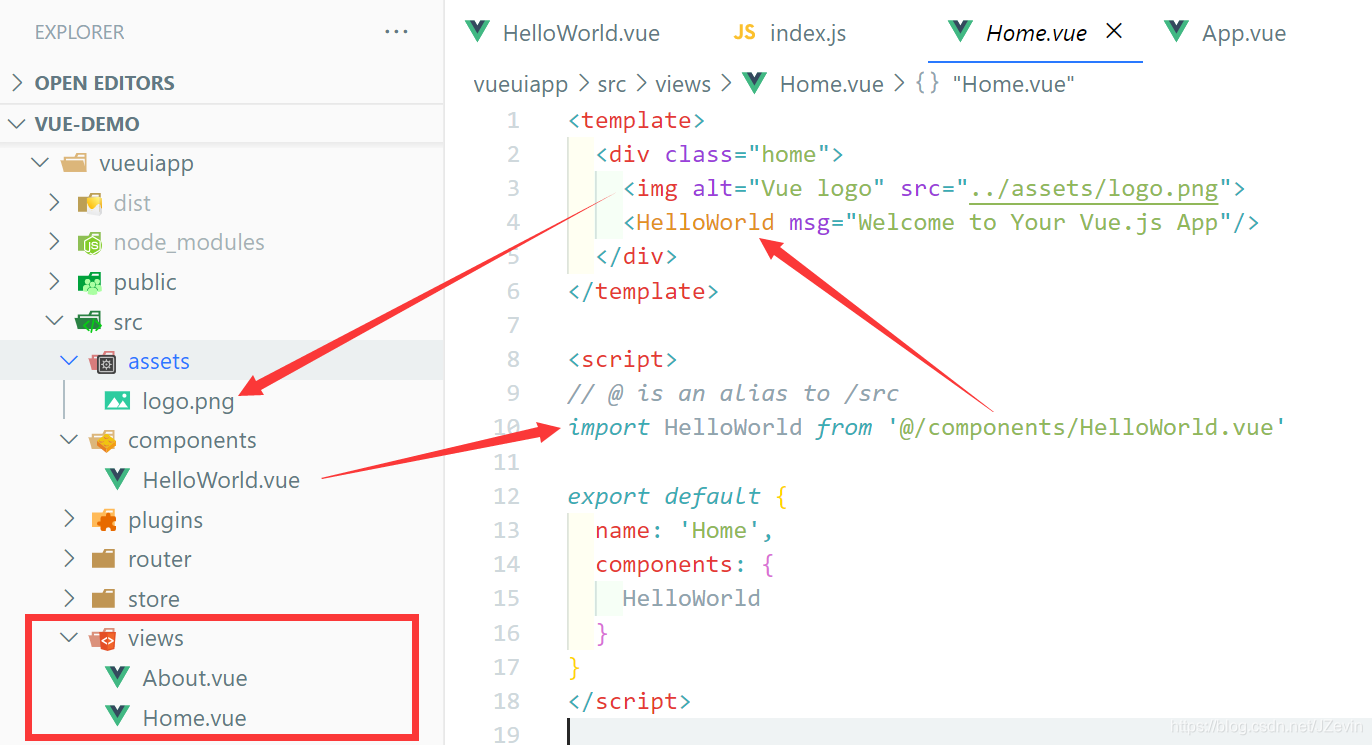1372x745 pixels.
Task: Click the Vue icon on App.vue tab
Action: [1177, 32]
